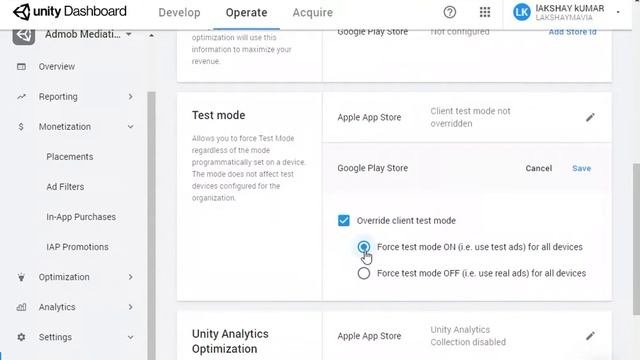This screenshot has height=360, width=640.
Task: Click the Settings gear icon in sidebar
Action: click(x=21, y=337)
